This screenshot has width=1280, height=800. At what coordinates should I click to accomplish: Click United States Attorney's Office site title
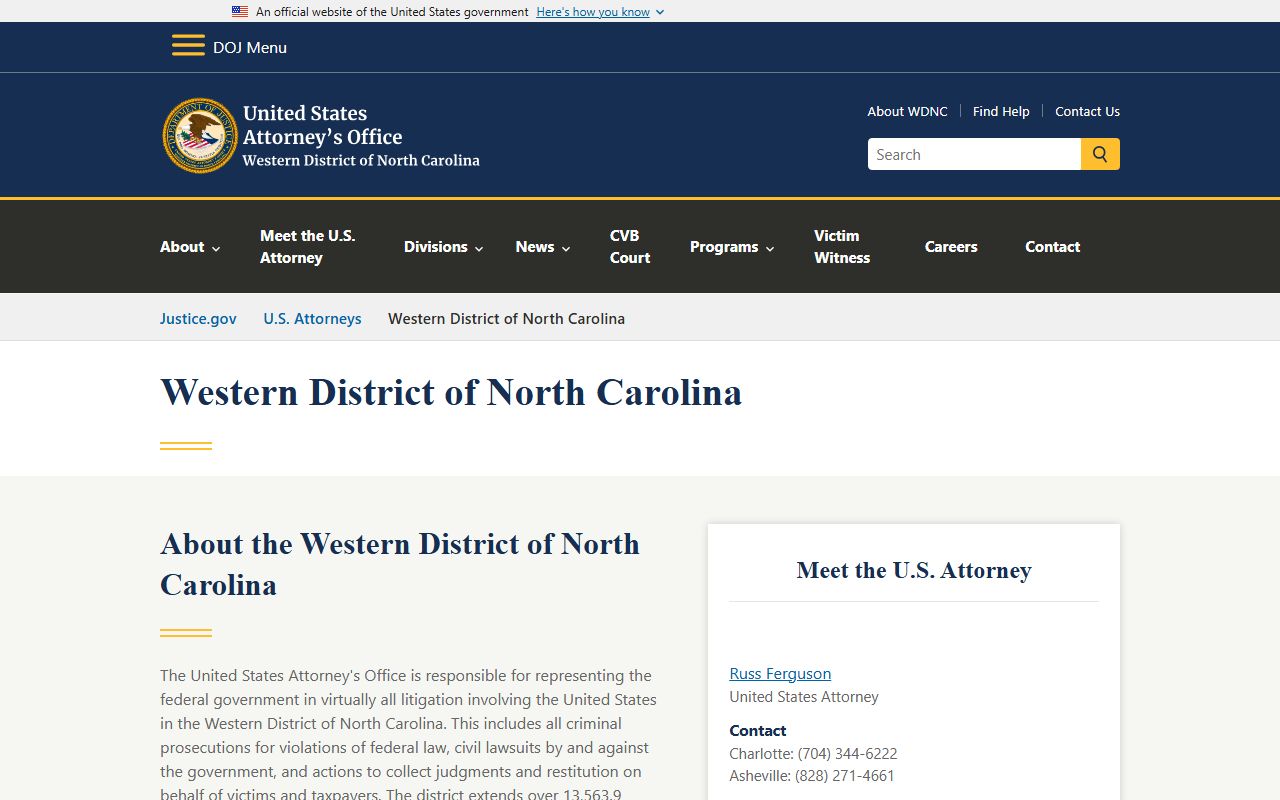361,135
